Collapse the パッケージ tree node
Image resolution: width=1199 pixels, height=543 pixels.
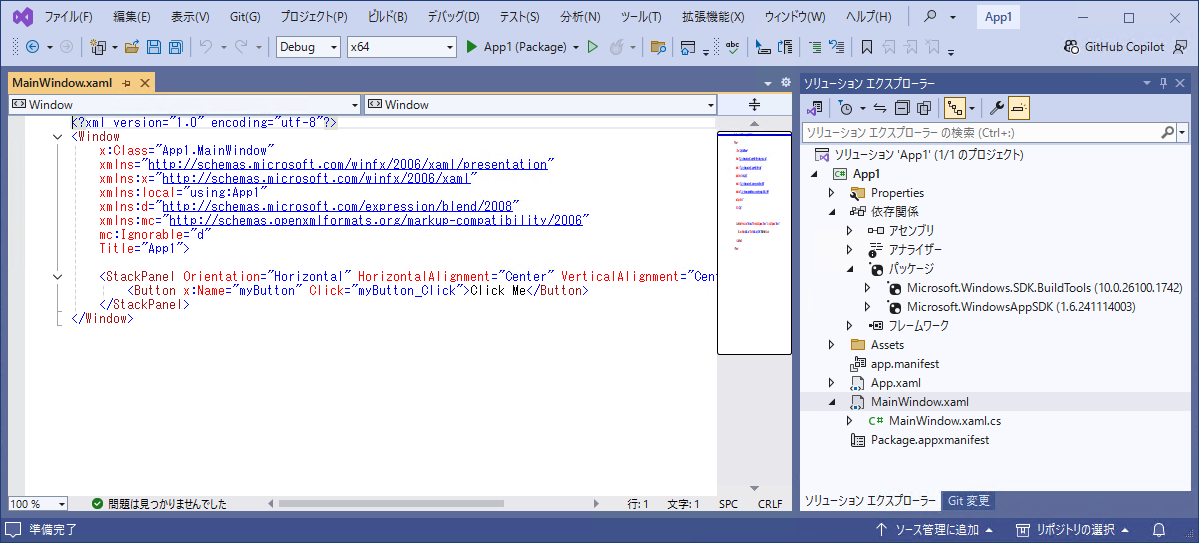pyautogui.click(x=849, y=268)
